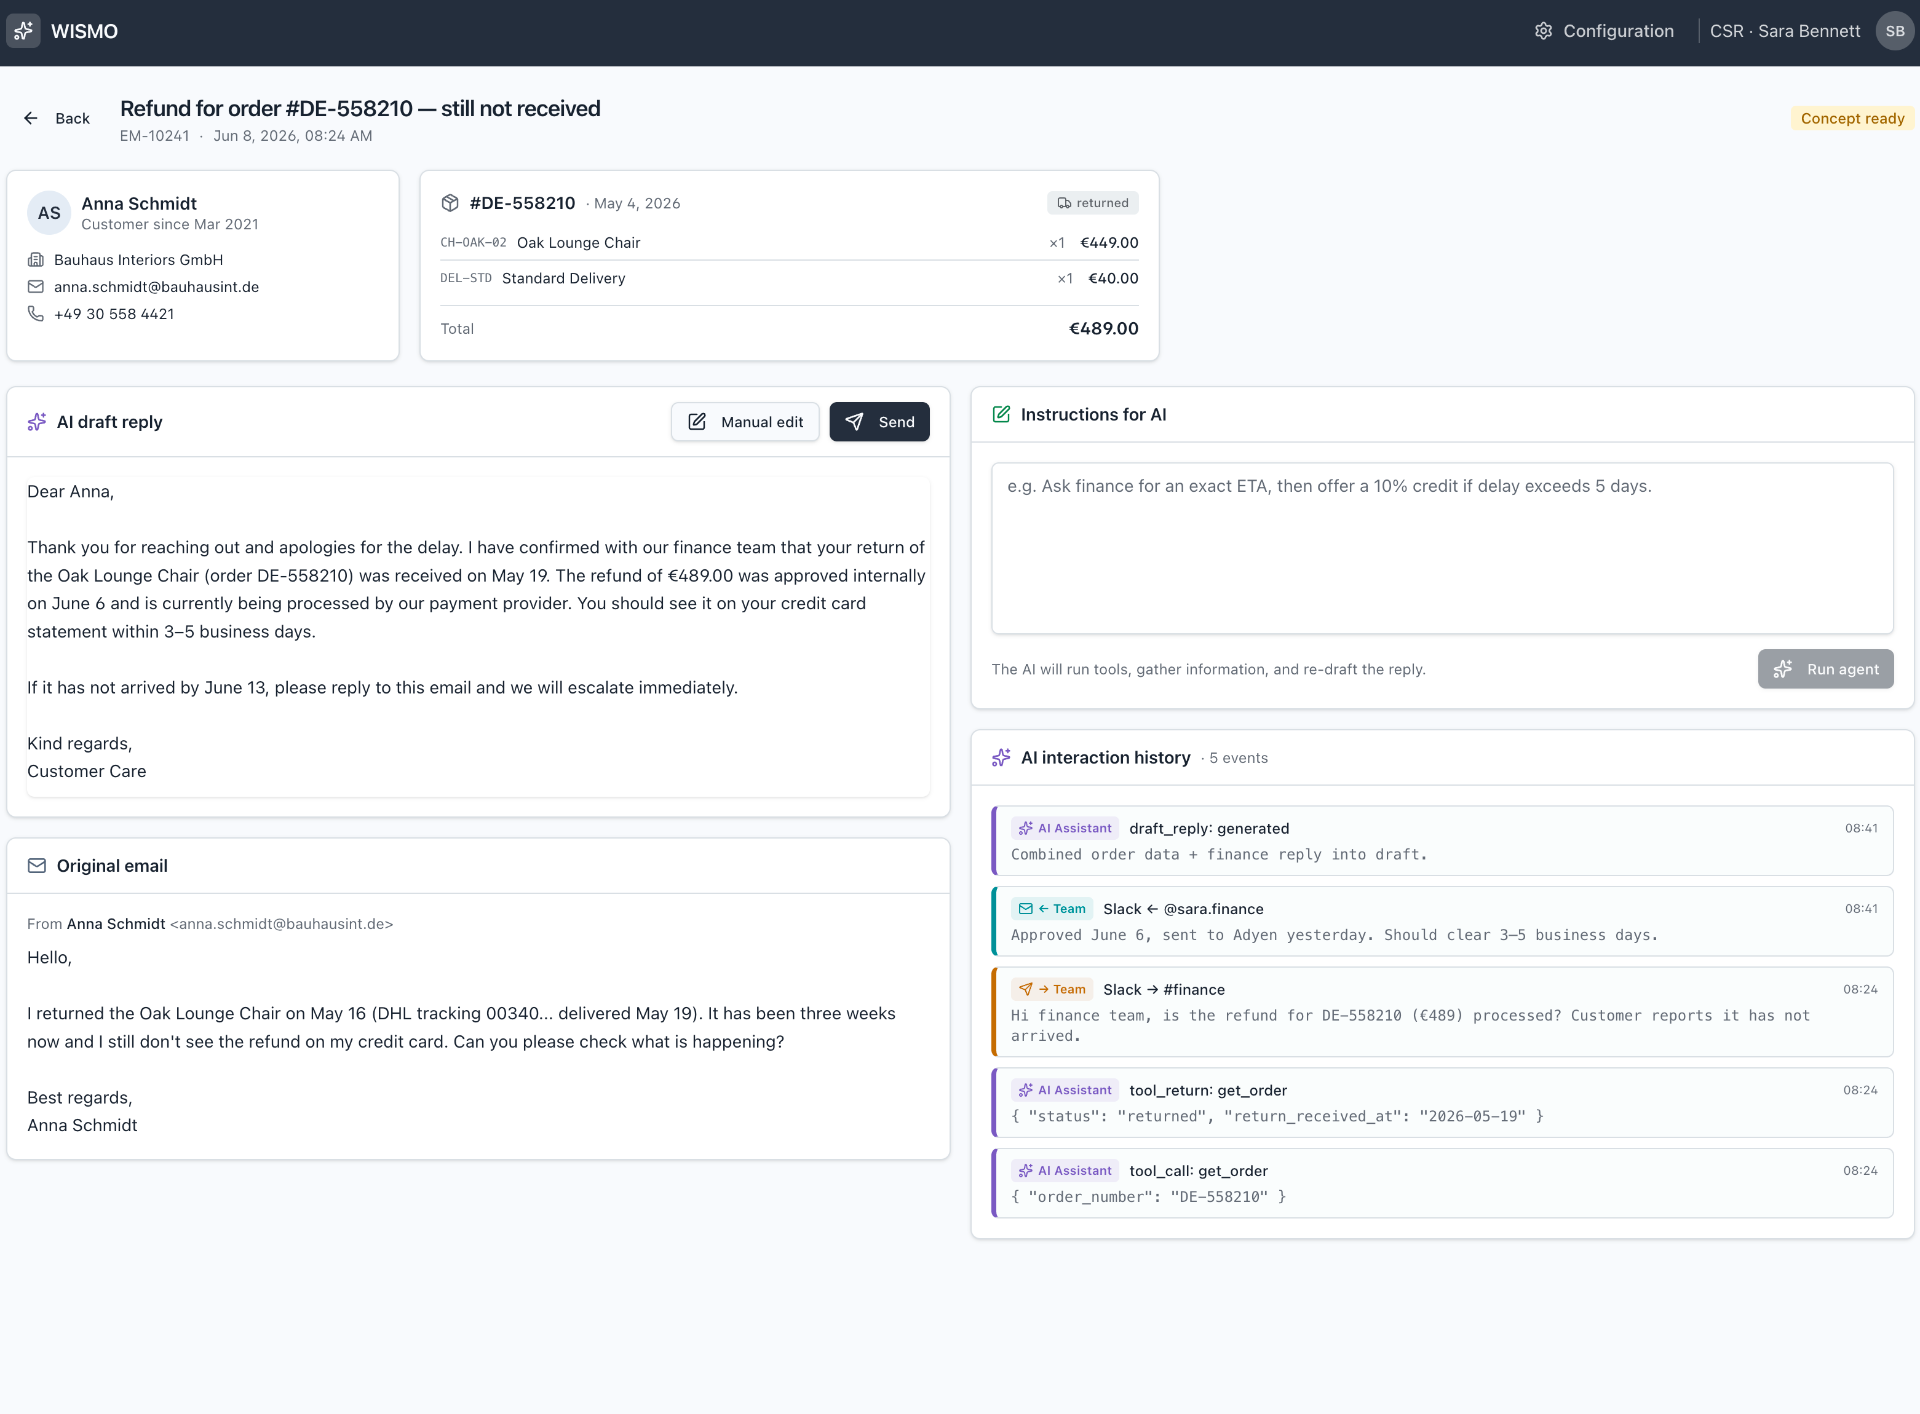Click the returned status badge
1920x1414 pixels.
click(1093, 203)
